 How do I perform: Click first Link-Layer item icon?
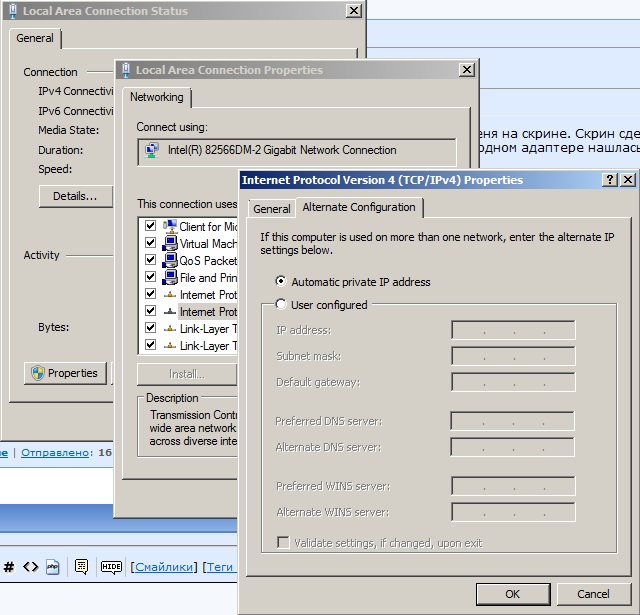pyautogui.click(x=170, y=329)
